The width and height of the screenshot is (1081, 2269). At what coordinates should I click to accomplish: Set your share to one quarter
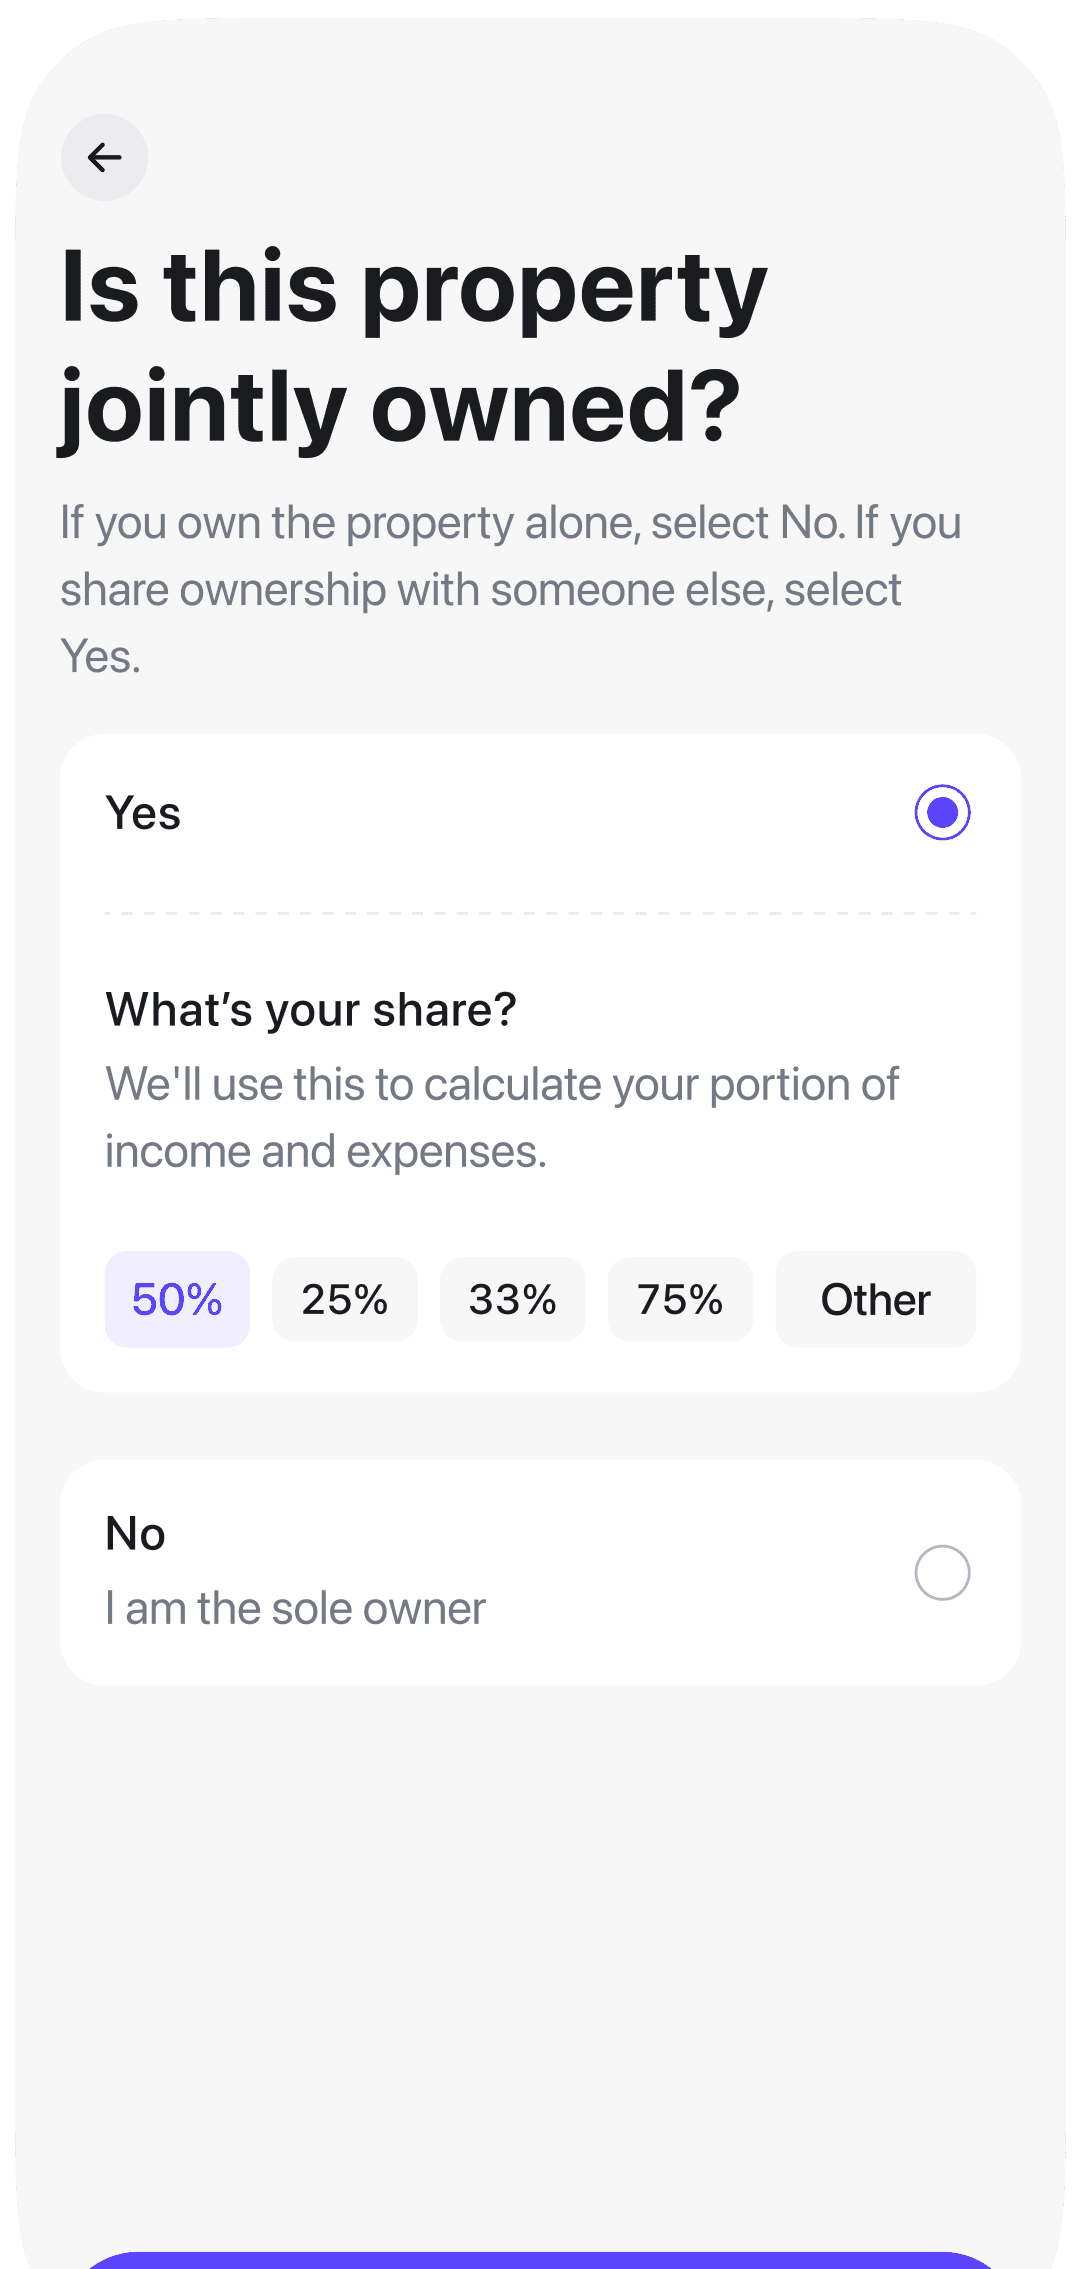(344, 1299)
